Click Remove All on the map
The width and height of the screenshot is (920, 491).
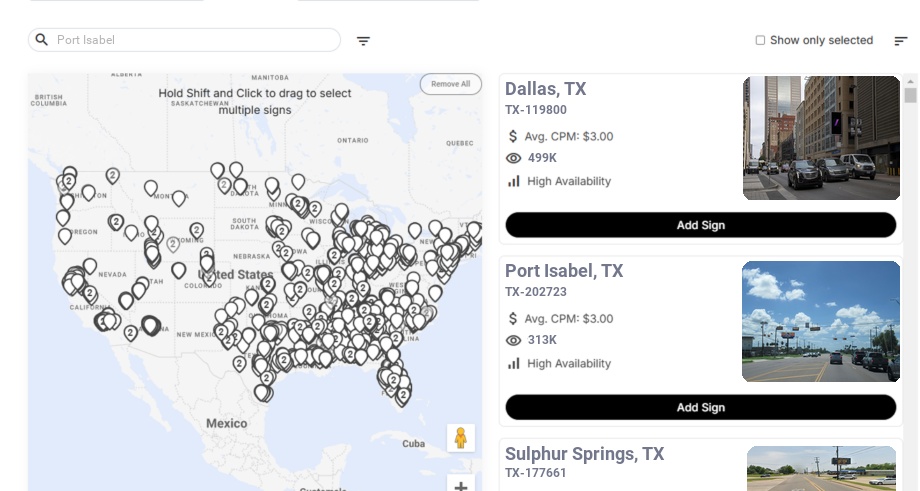pyautogui.click(x=450, y=84)
